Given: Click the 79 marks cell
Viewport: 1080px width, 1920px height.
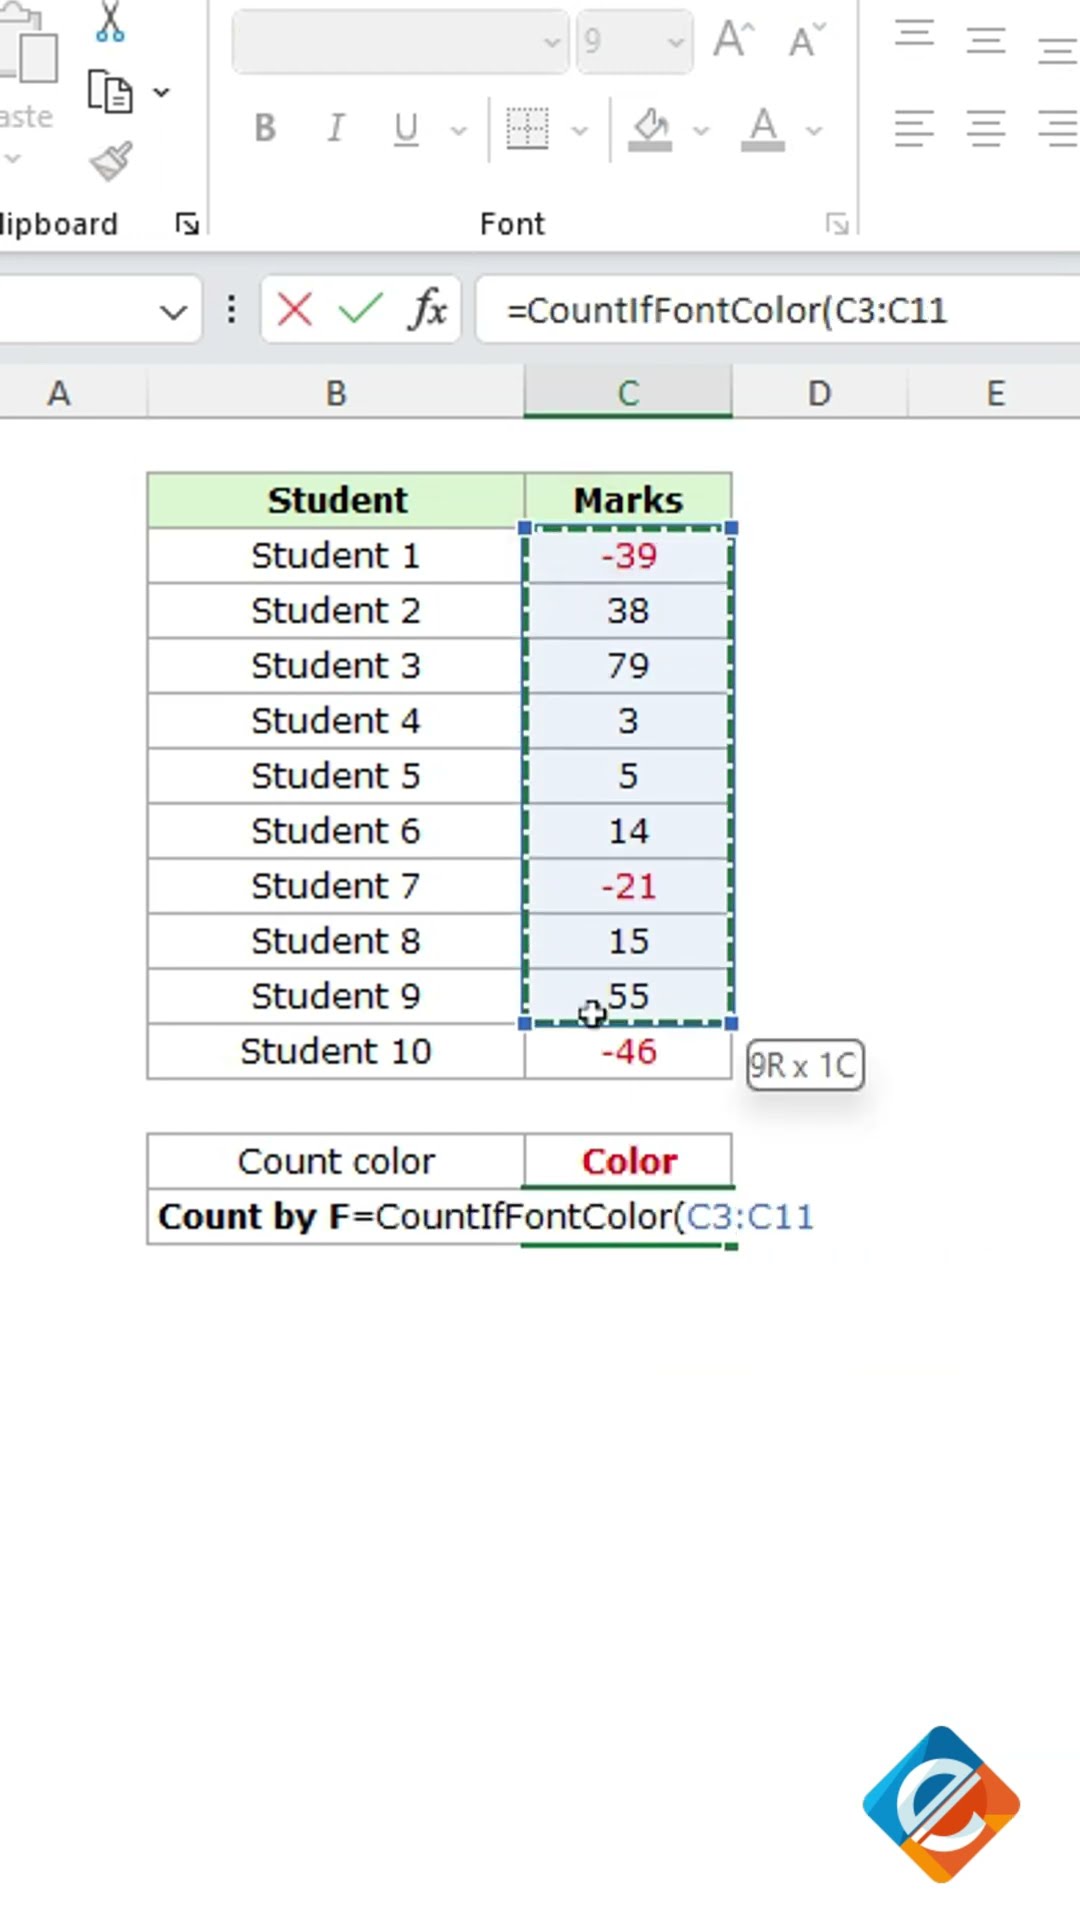Looking at the screenshot, I should [628, 665].
